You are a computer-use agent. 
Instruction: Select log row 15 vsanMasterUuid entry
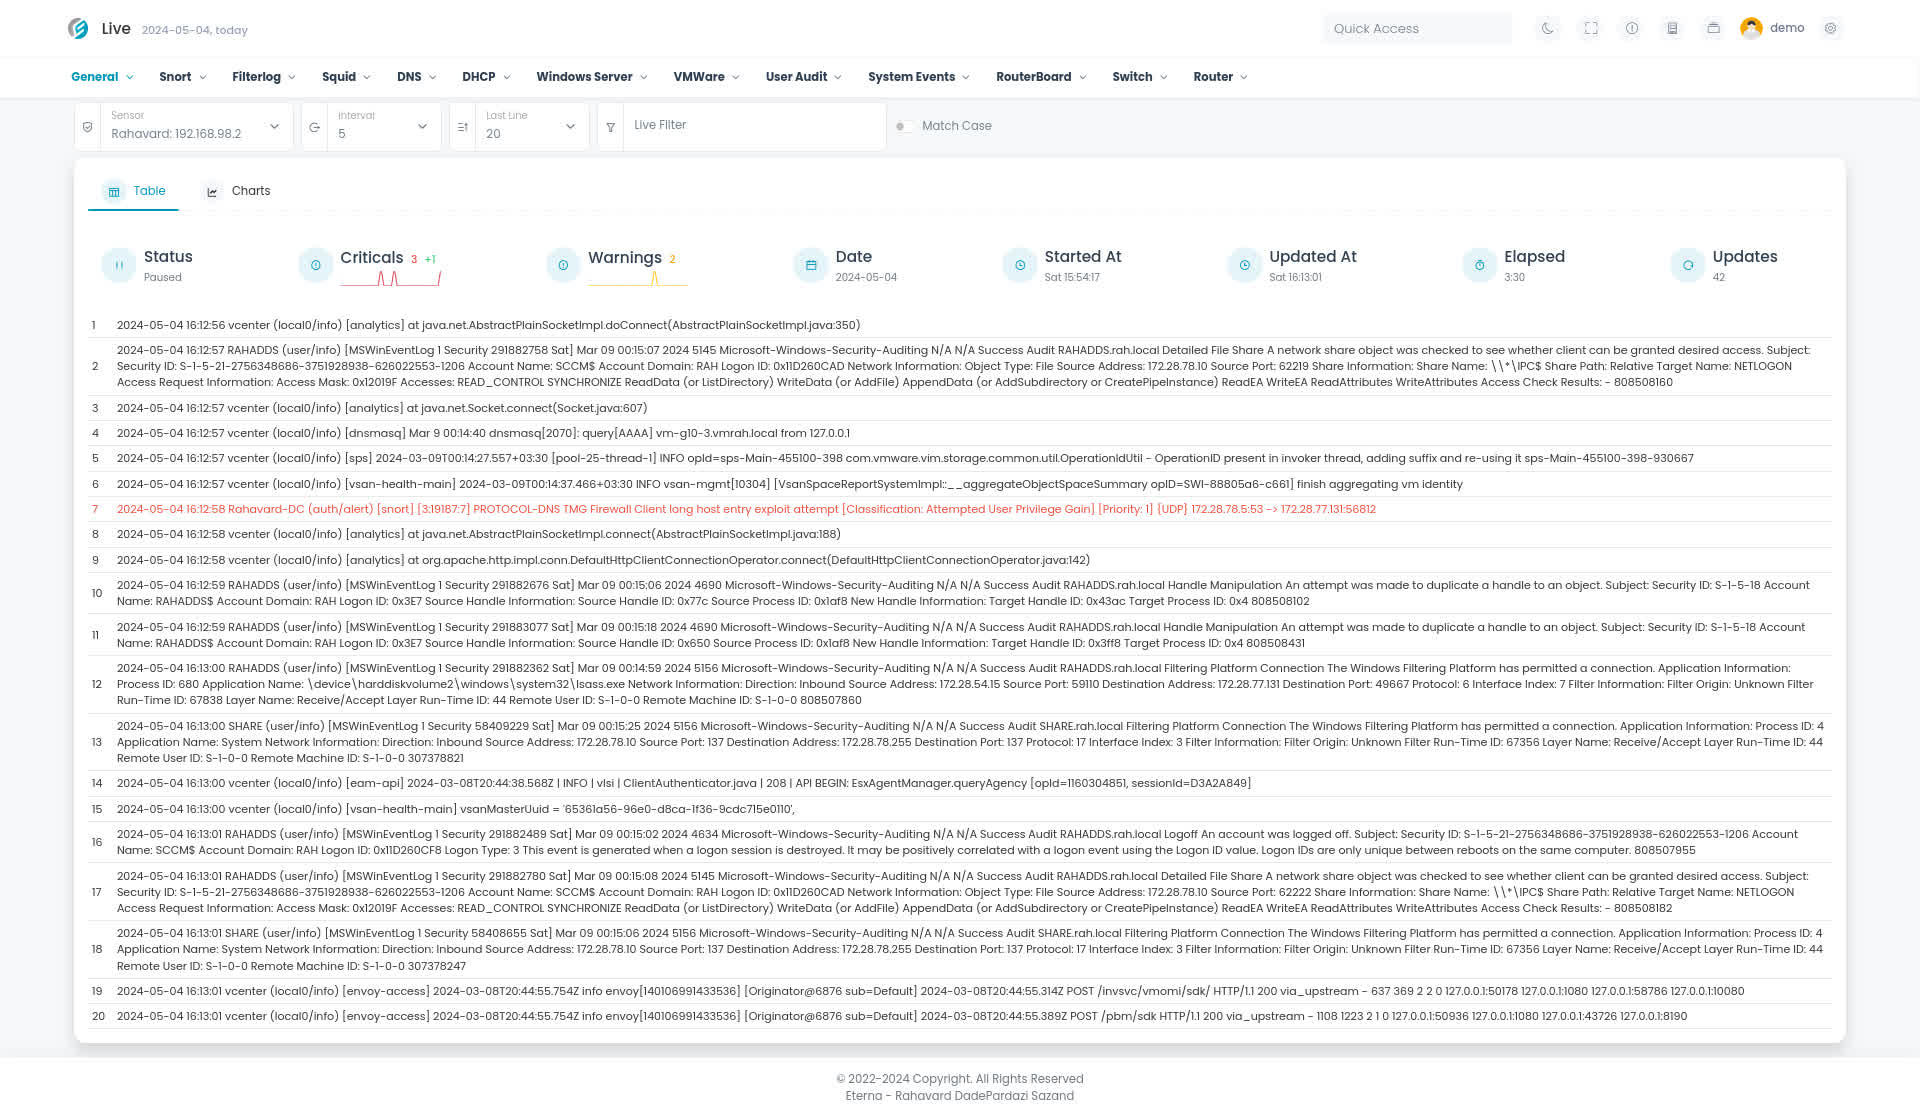tap(960, 809)
